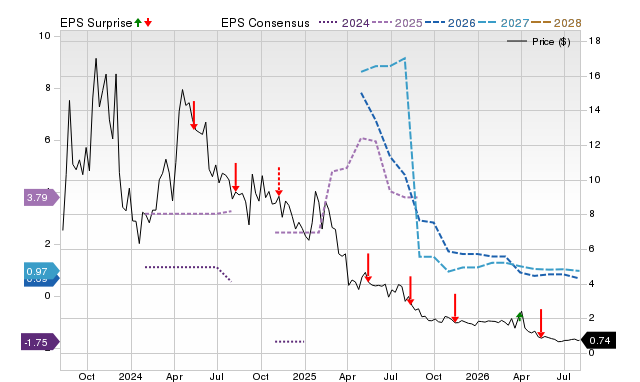
Task: Click the 2026 label on the time axis
Action: tap(478, 377)
